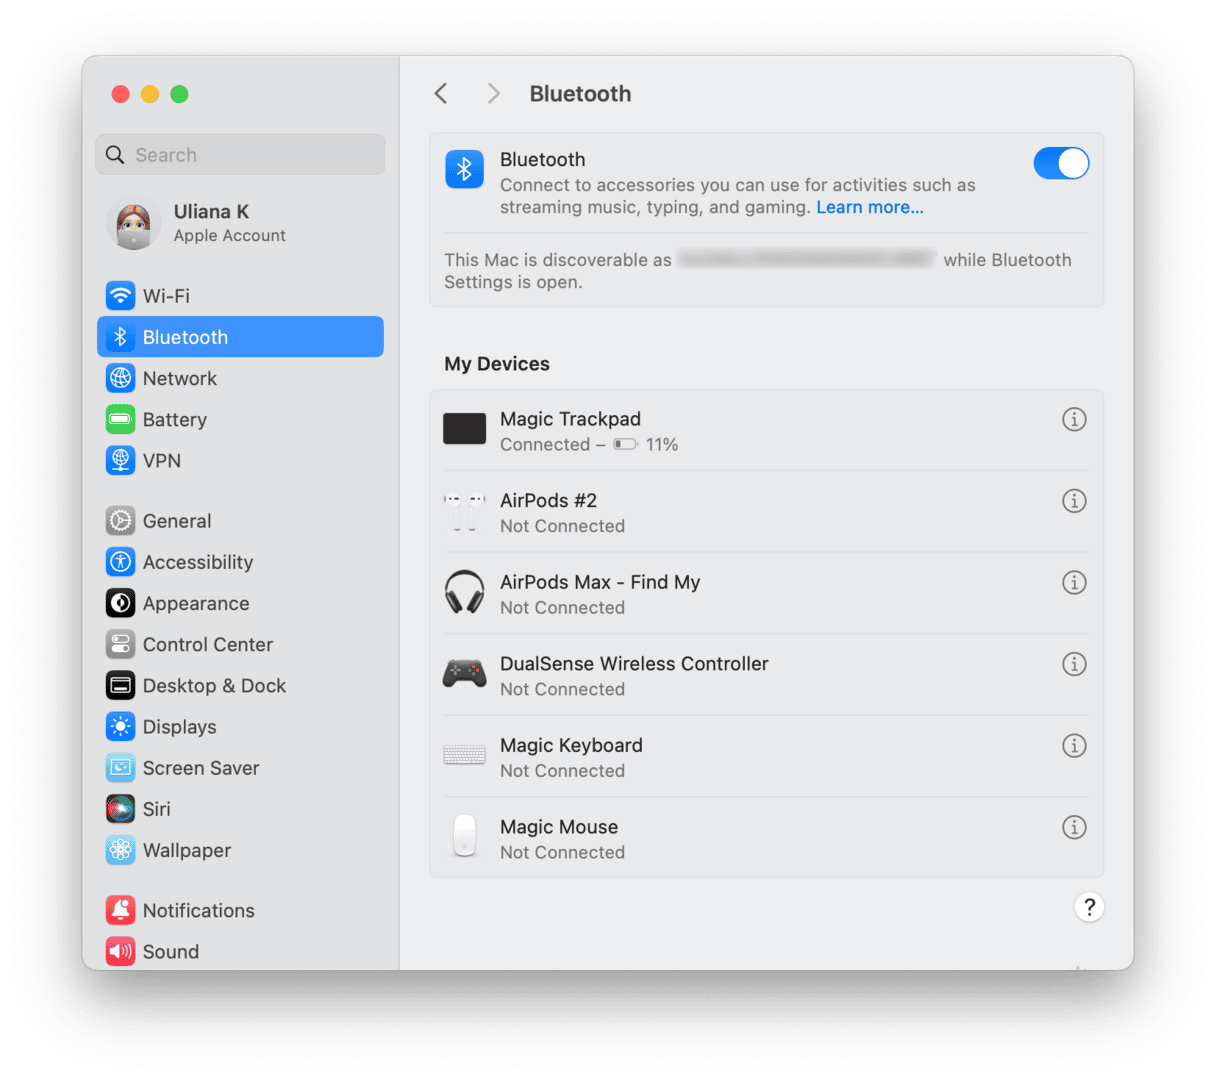Click the forward navigation chevron

click(x=493, y=94)
